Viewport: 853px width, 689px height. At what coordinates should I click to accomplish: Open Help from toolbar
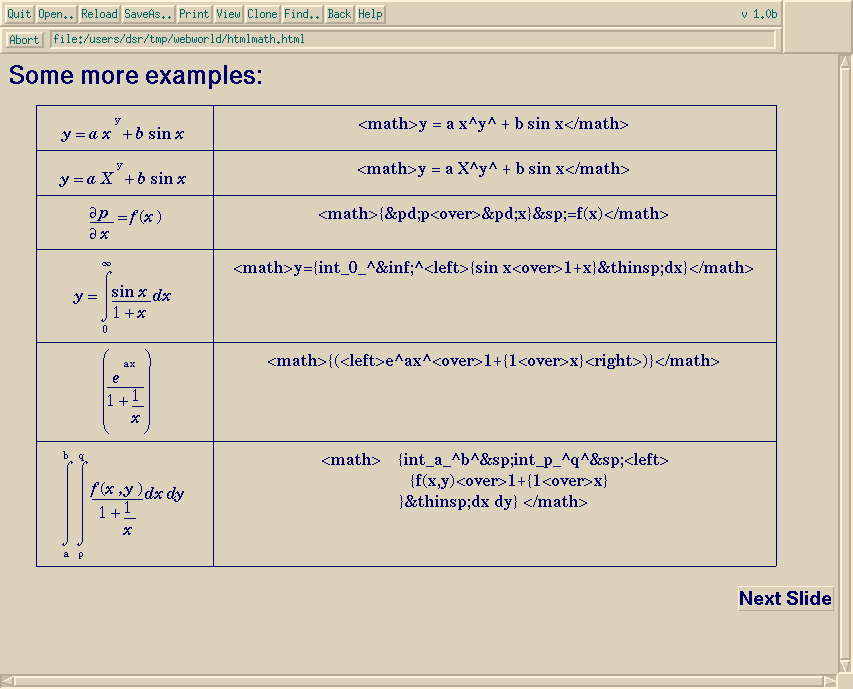tap(370, 14)
